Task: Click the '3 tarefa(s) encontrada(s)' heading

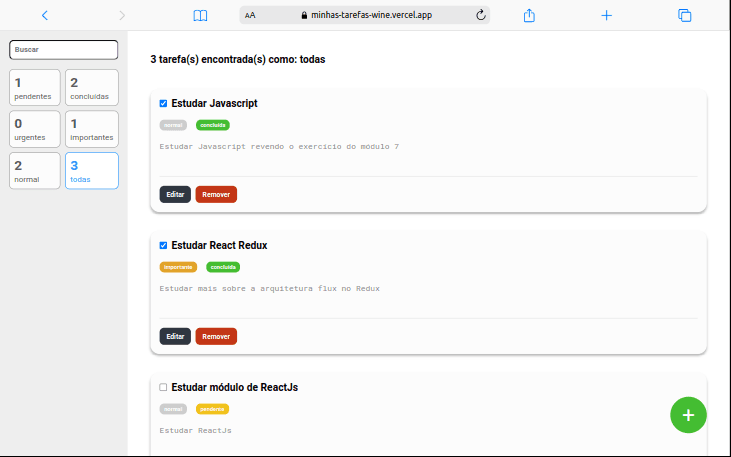Action: point(238,60)
